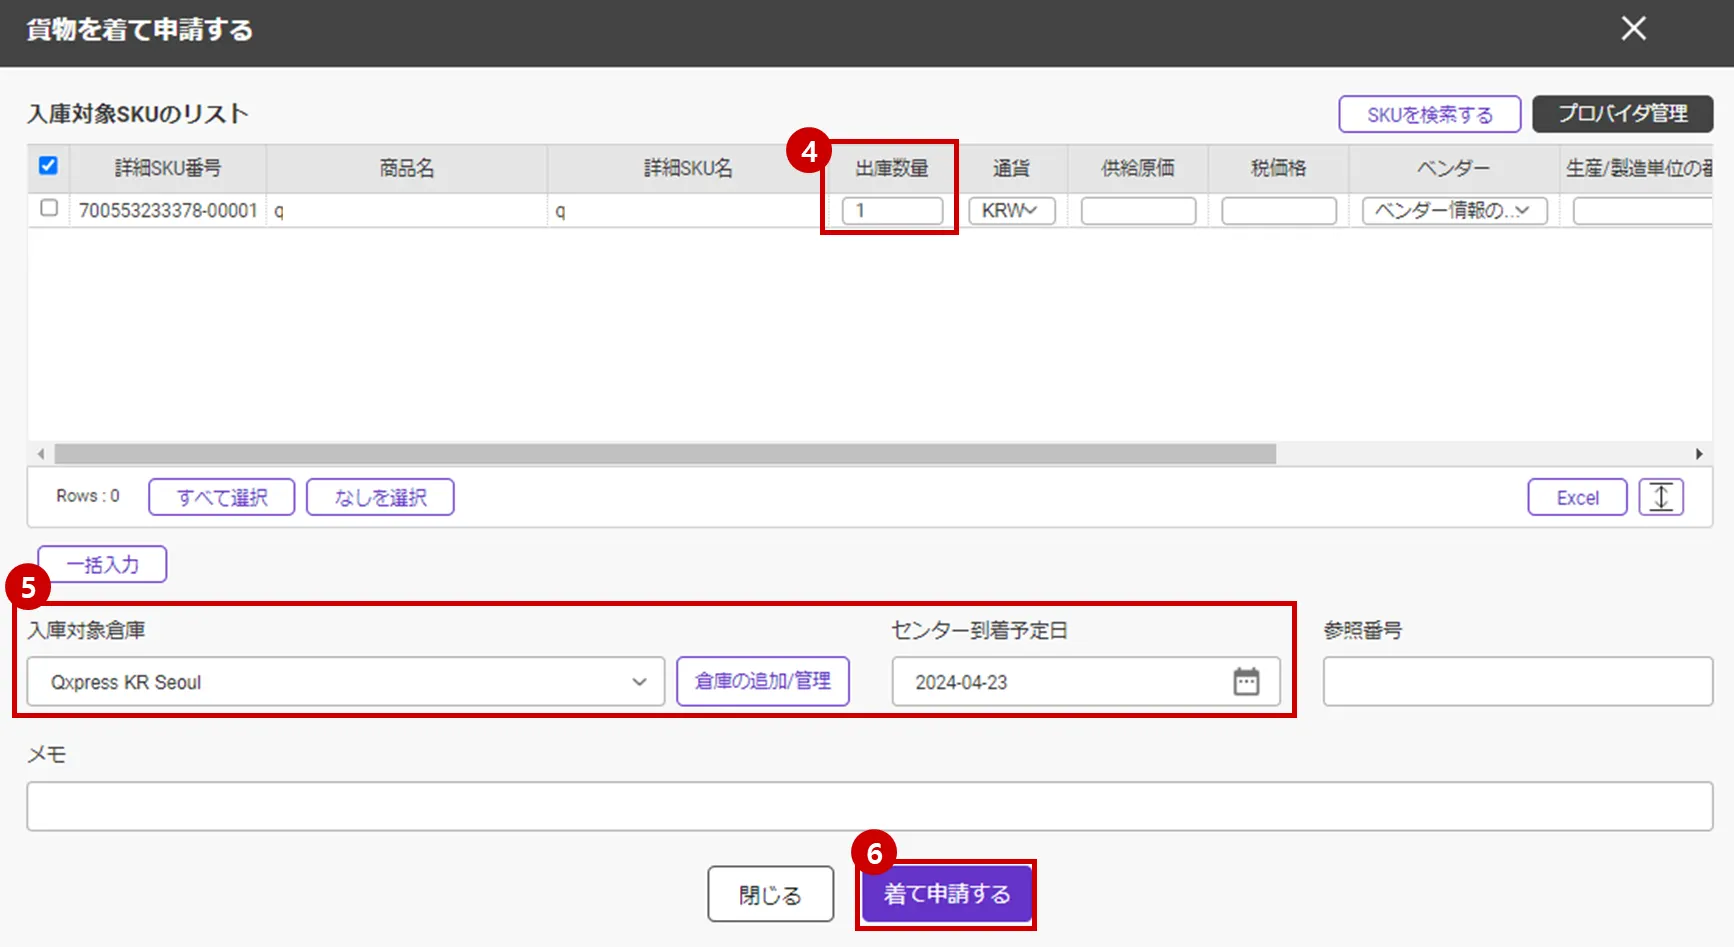This screenshot has height=947, width=1734.
Task: Click the 税価格 input field
Action: (1279, 211)
